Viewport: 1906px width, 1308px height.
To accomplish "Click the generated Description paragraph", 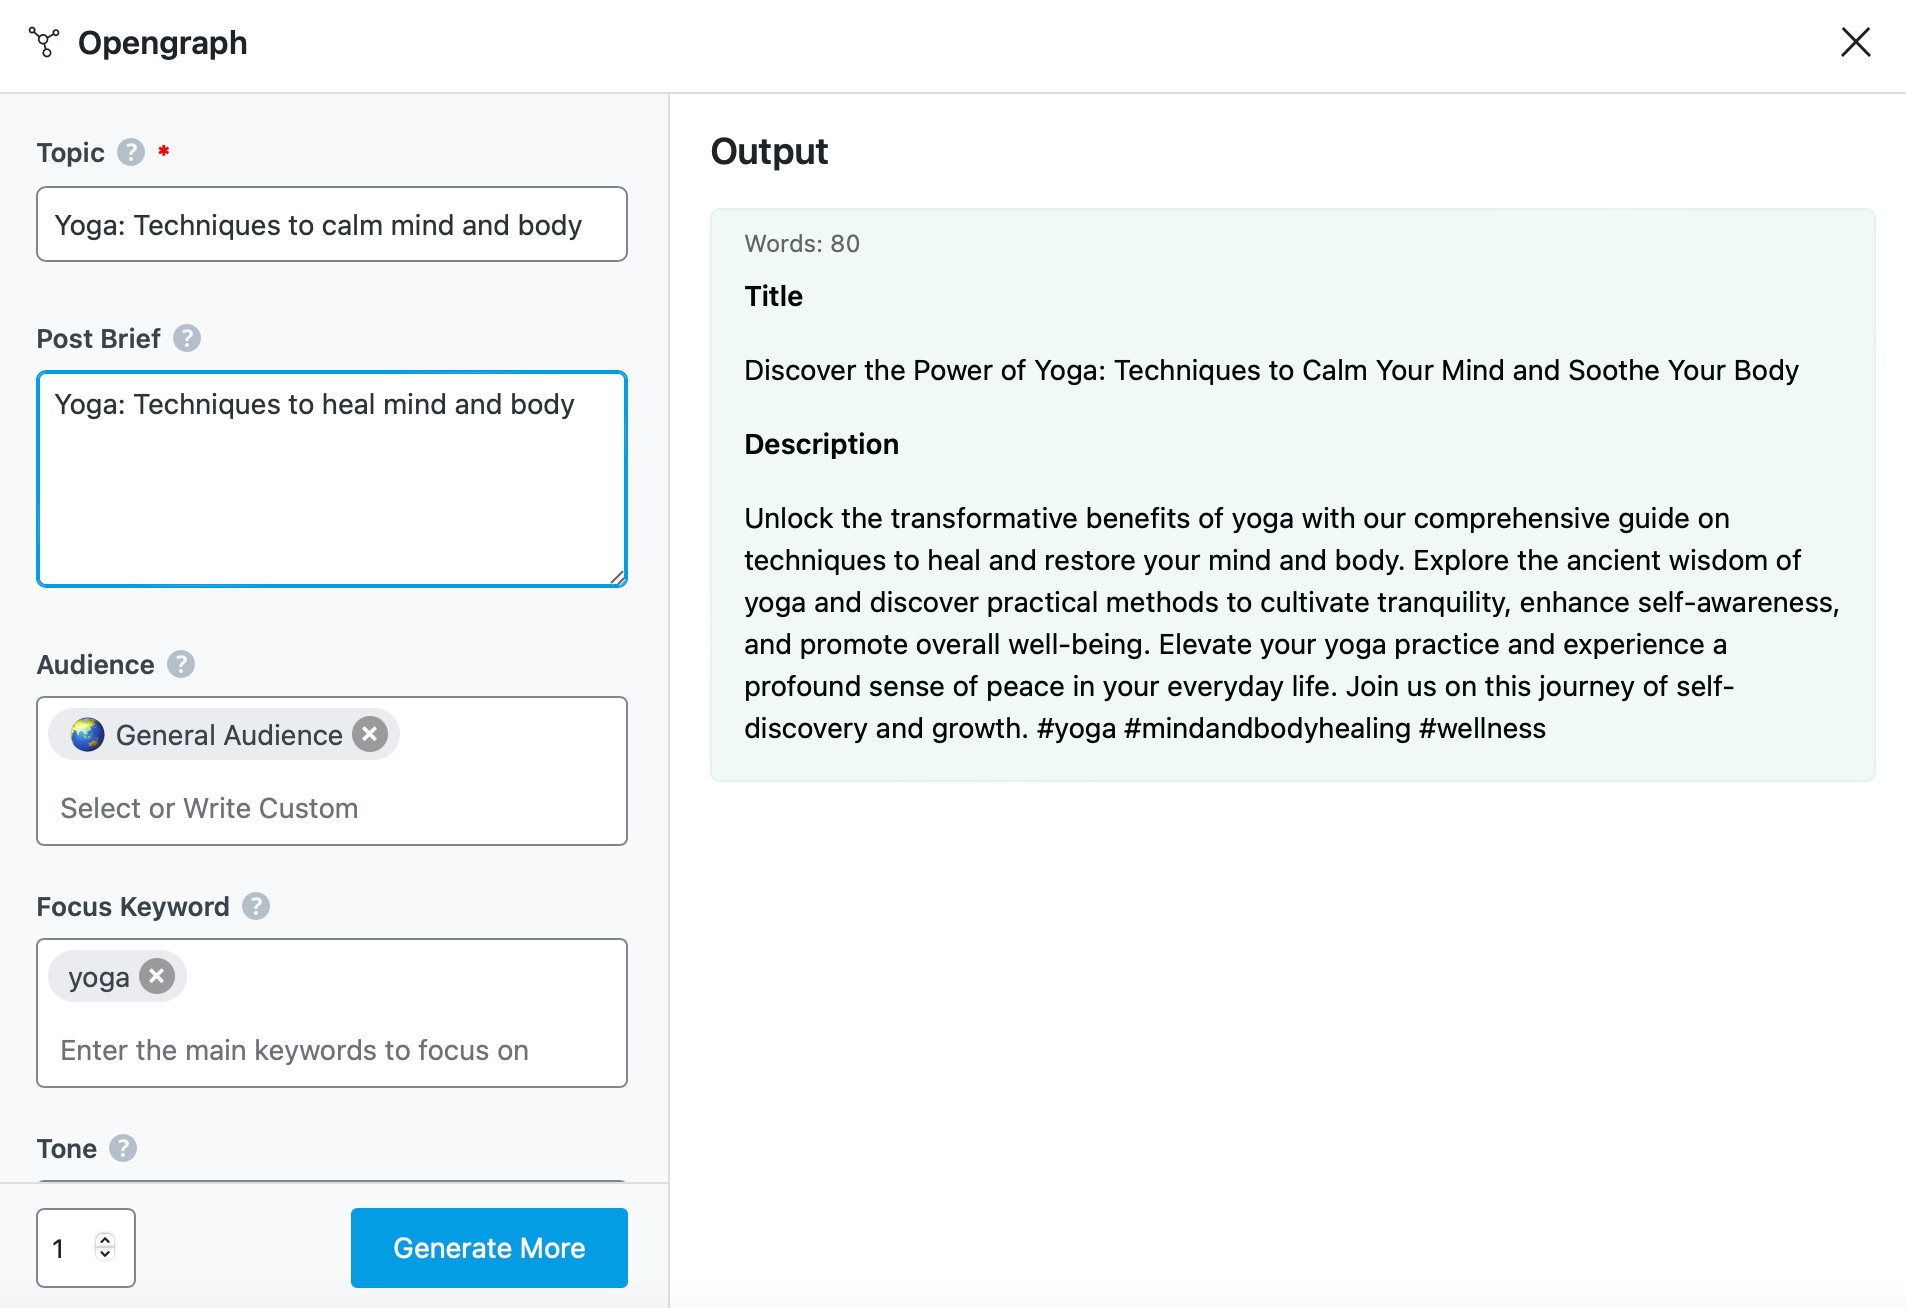I will click(1292, 623).
